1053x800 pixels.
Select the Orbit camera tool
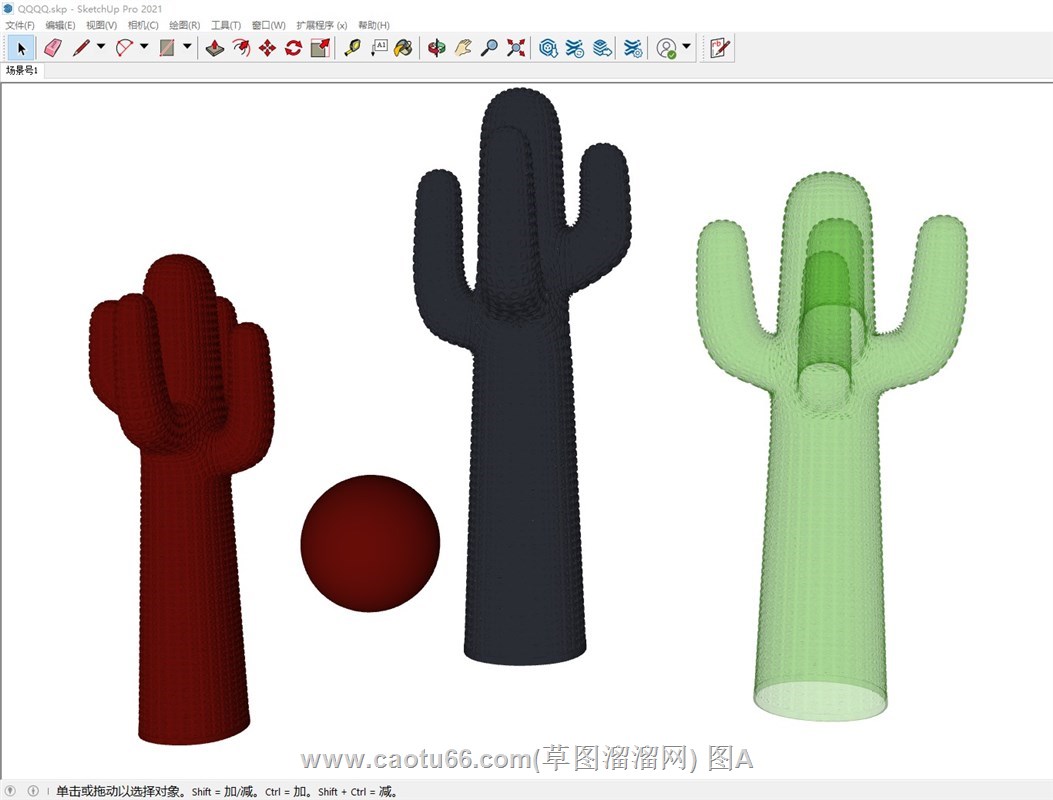(x=436, y=47)
